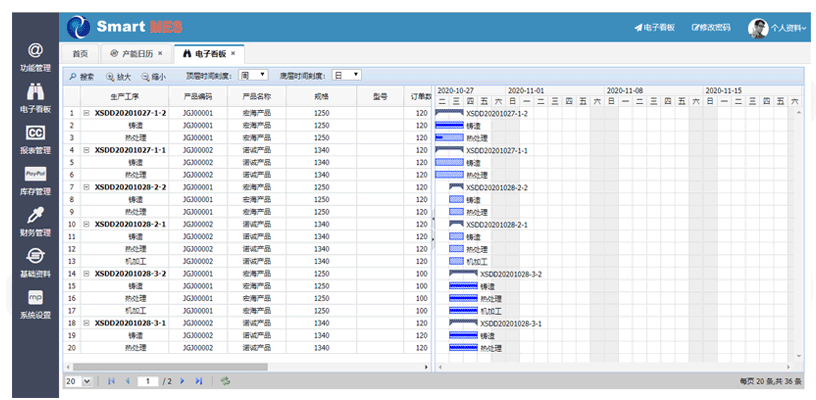Viewport: 816px width, 400px height.
Task: Jump to the last page of results
Action: (x=199, y=381)
